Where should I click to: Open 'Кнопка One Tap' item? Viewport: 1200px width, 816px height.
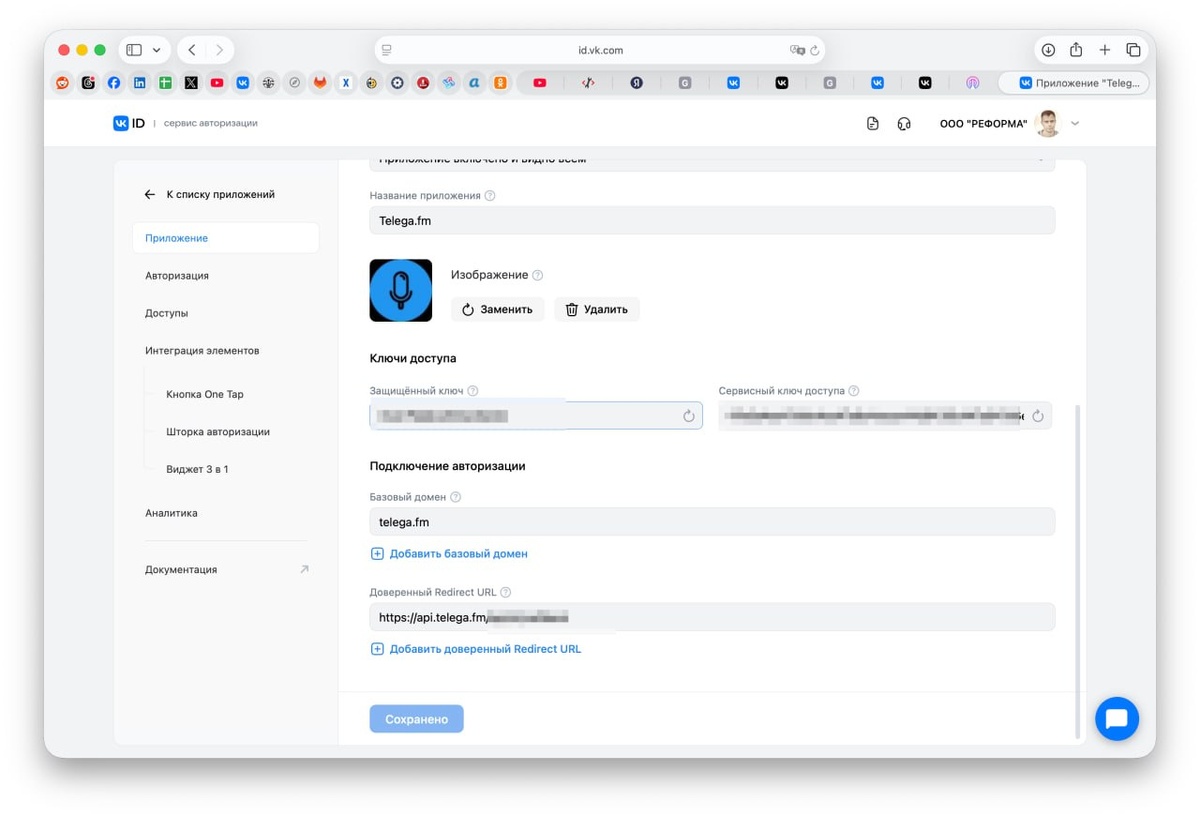point(205,394)
